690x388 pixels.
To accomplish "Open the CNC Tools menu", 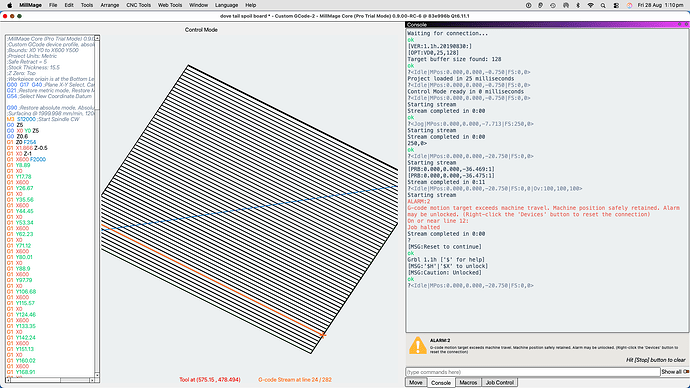I will click(x=138, y=5).
